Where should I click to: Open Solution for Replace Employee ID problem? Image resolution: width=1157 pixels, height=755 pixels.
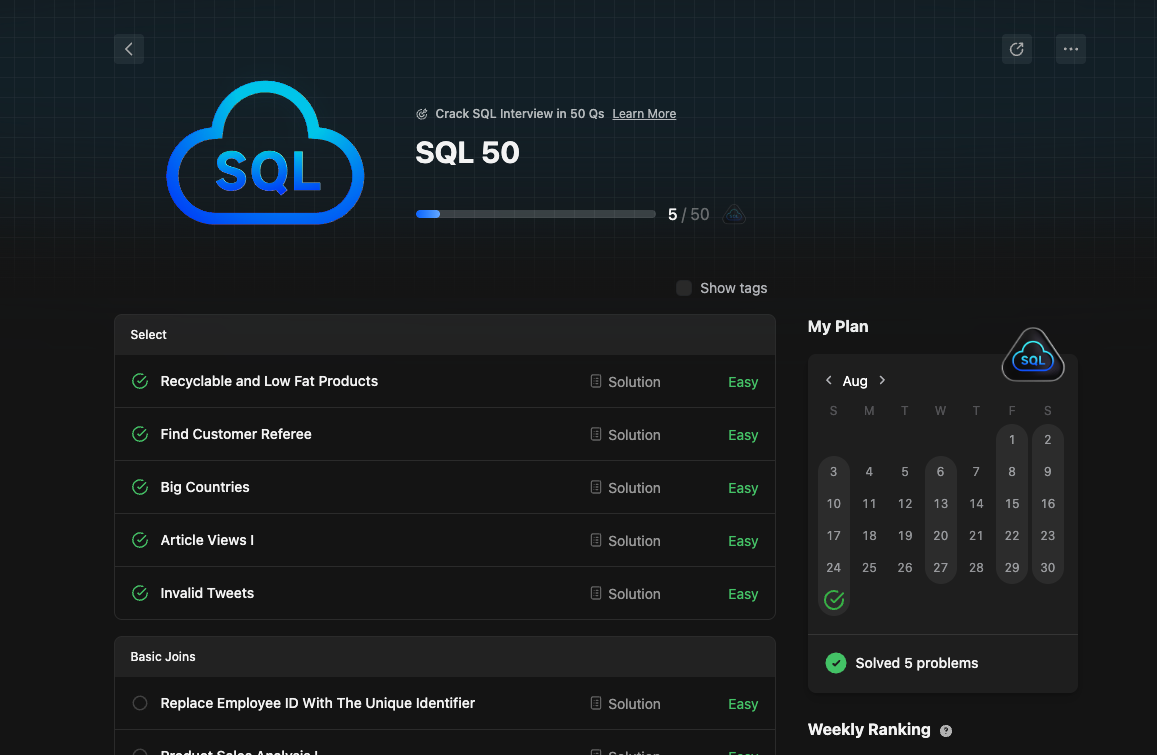pos(625,704)
